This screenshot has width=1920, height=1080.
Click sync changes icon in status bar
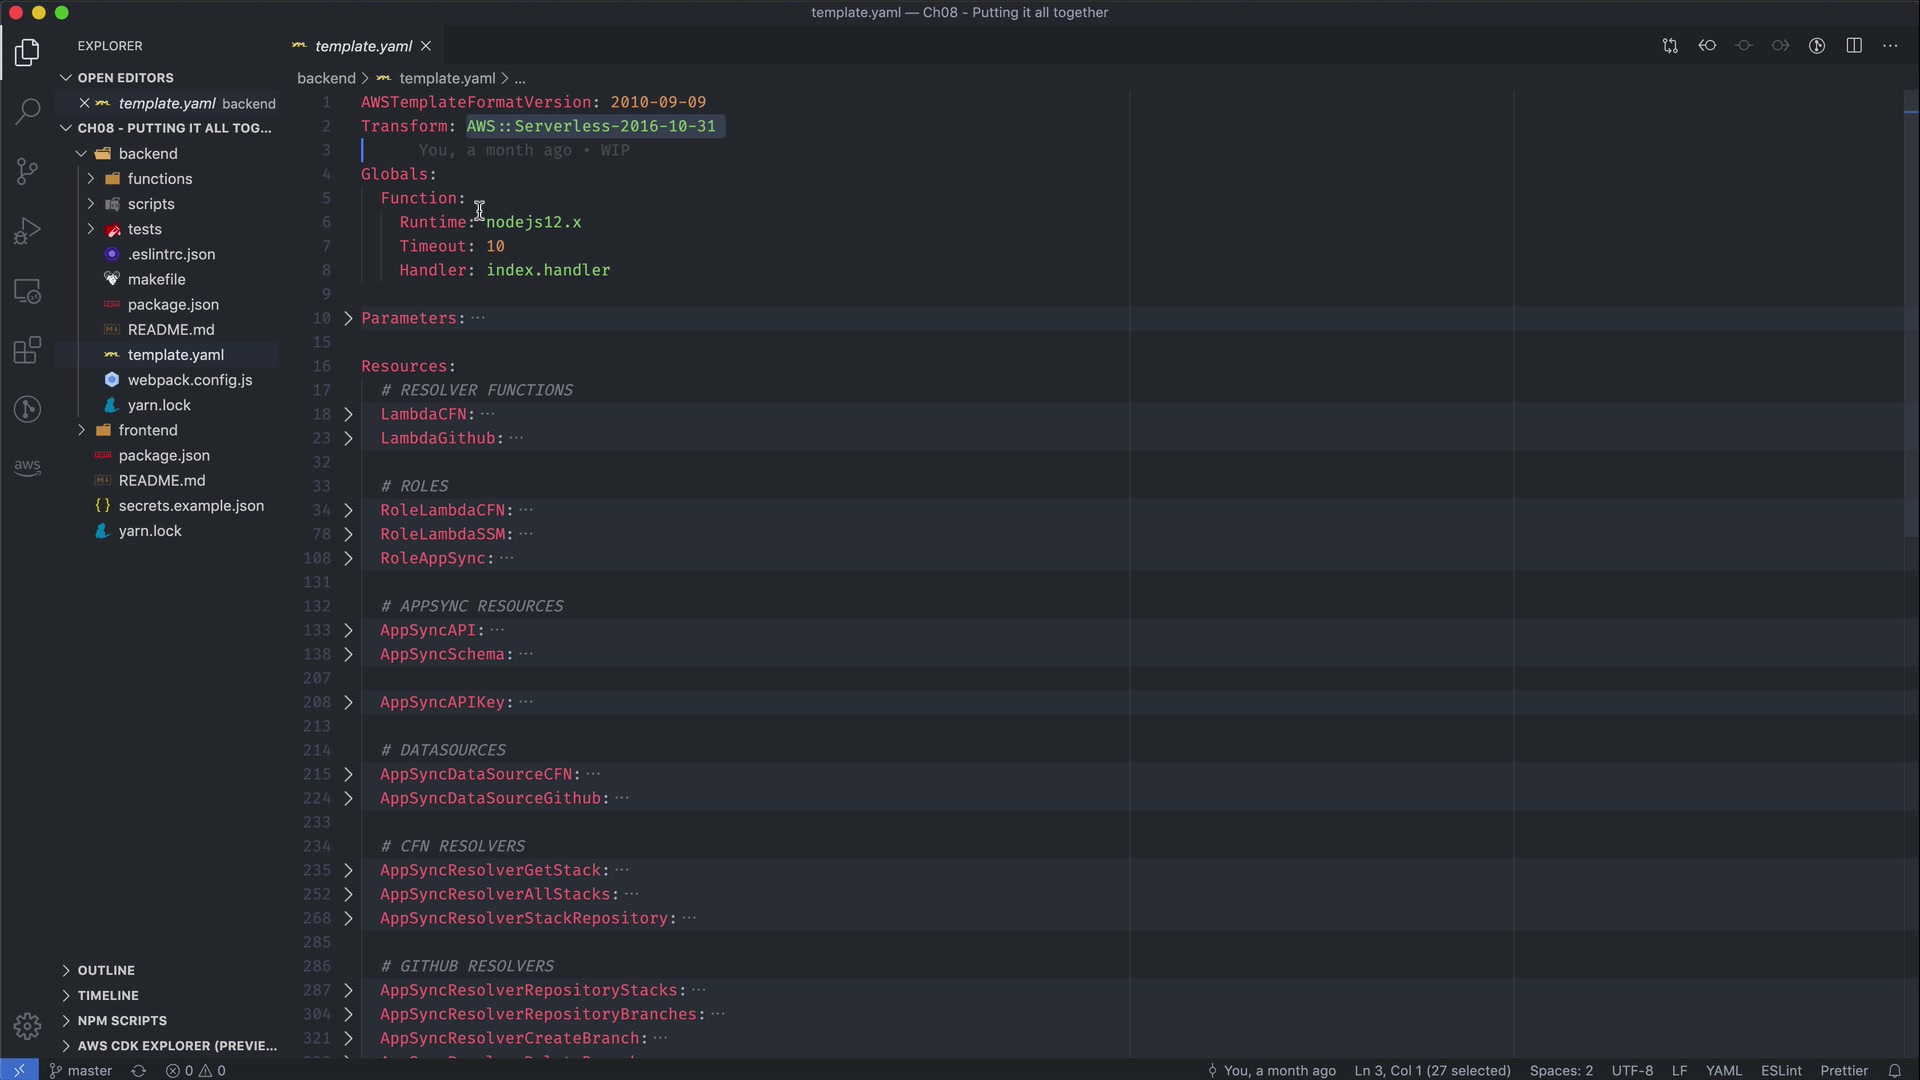pos(139,1070)
